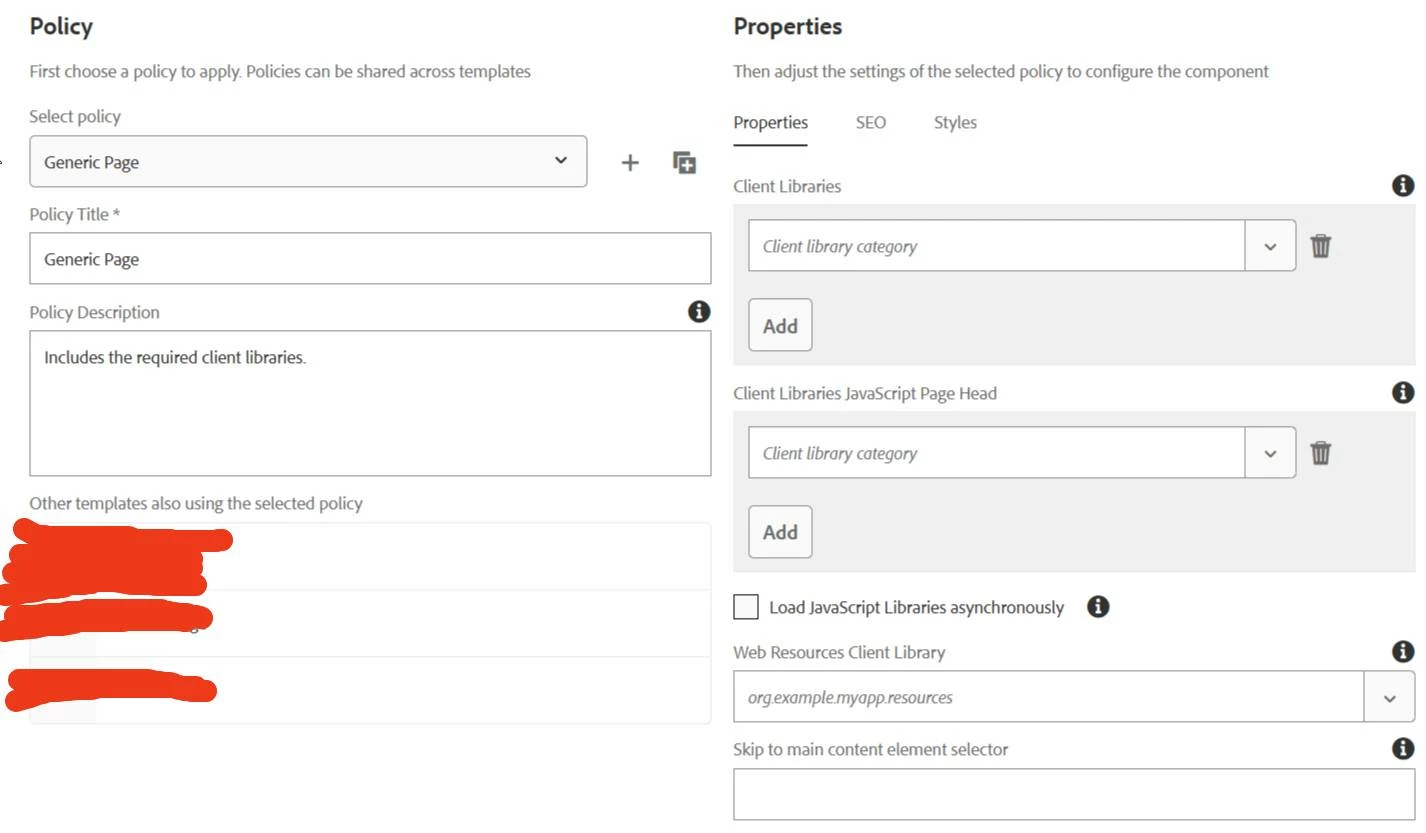Click Add button under JavaScript Page Head
Screen dimensions: 1426x833
click(780, 532)
